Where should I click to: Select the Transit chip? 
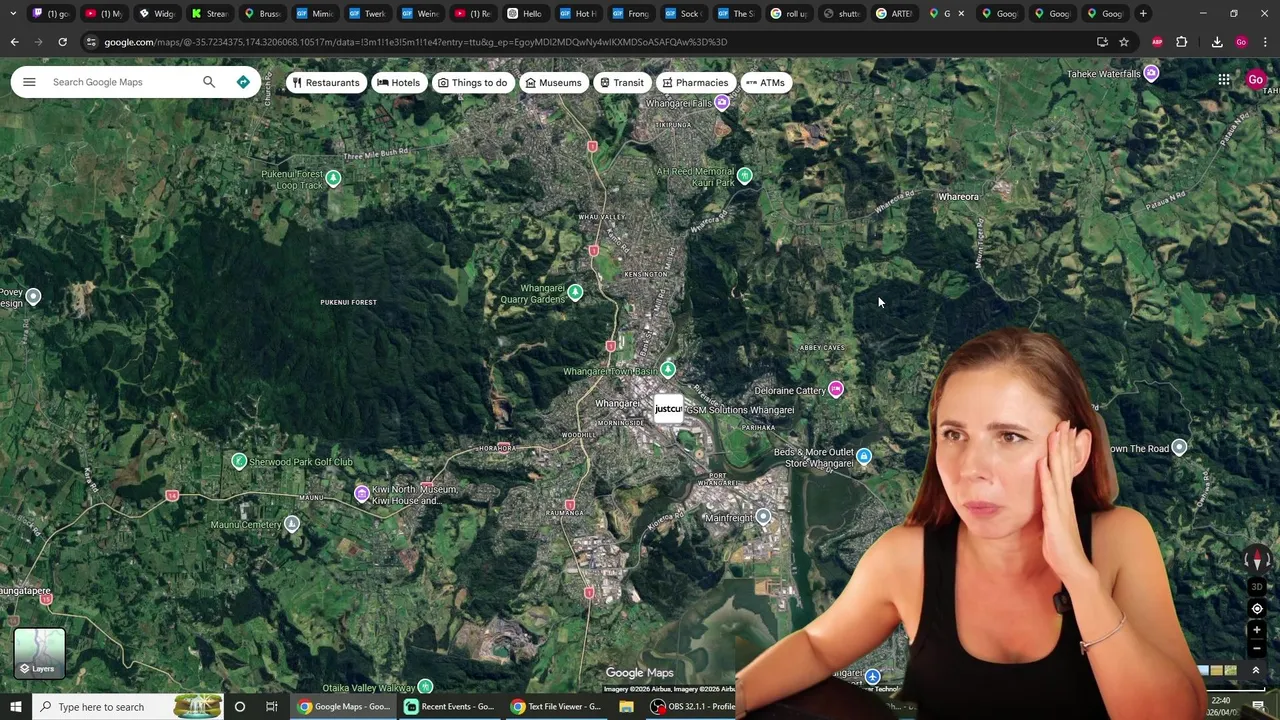coord(621,83)
